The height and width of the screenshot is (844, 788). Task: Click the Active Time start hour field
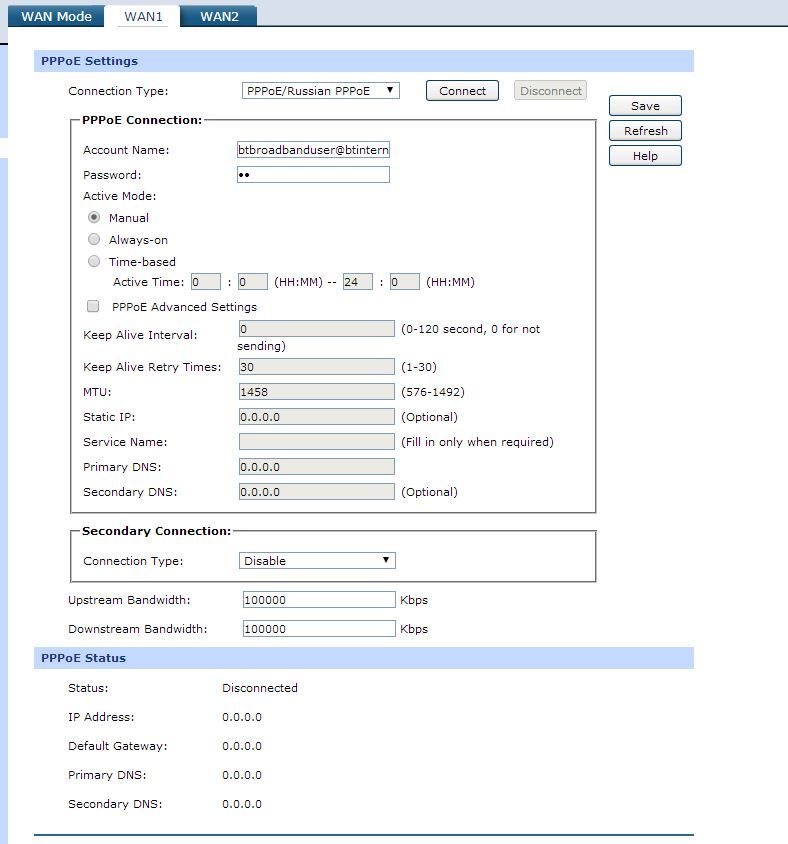point(206,282)
